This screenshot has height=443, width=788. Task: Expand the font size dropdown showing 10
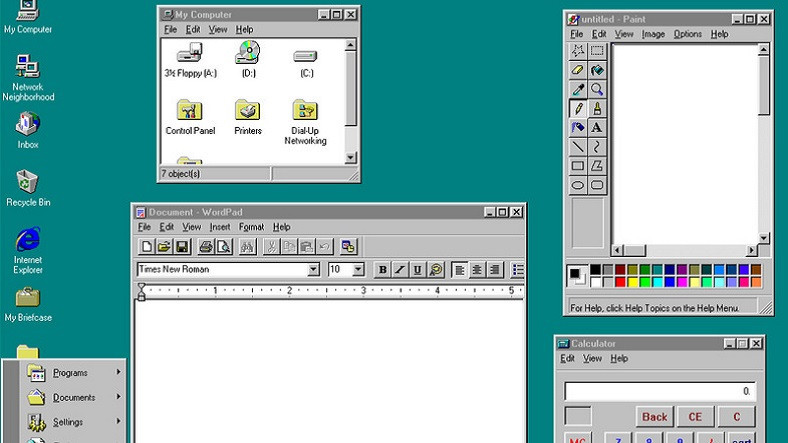[358, 270]
